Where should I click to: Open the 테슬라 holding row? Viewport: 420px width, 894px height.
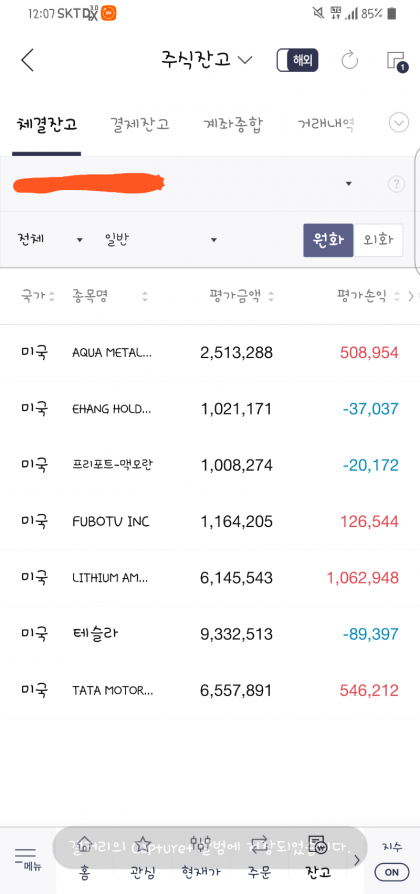210,634
